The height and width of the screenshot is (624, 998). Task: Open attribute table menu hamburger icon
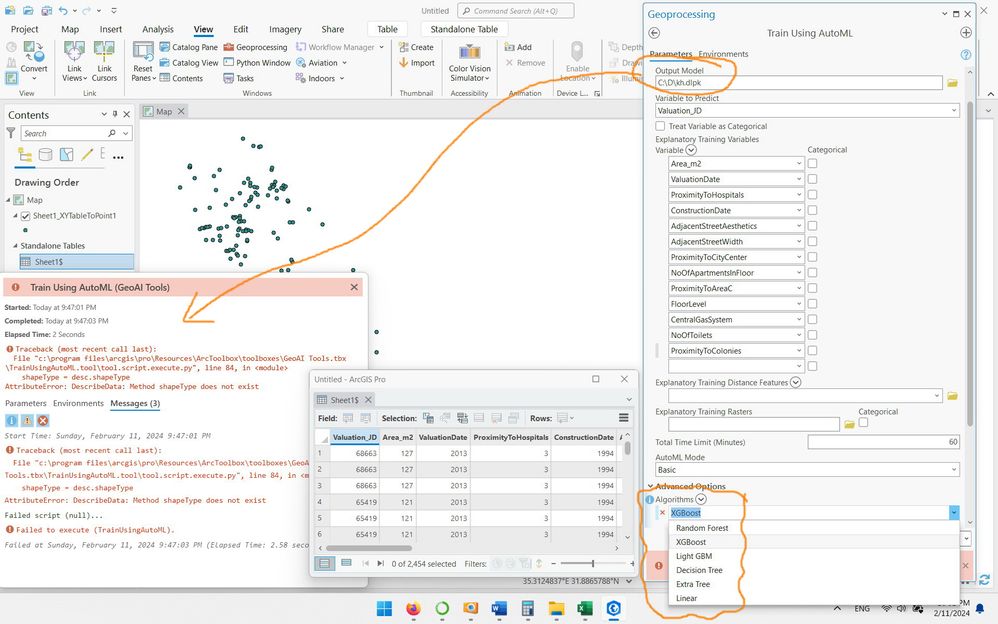coord(623,418)
